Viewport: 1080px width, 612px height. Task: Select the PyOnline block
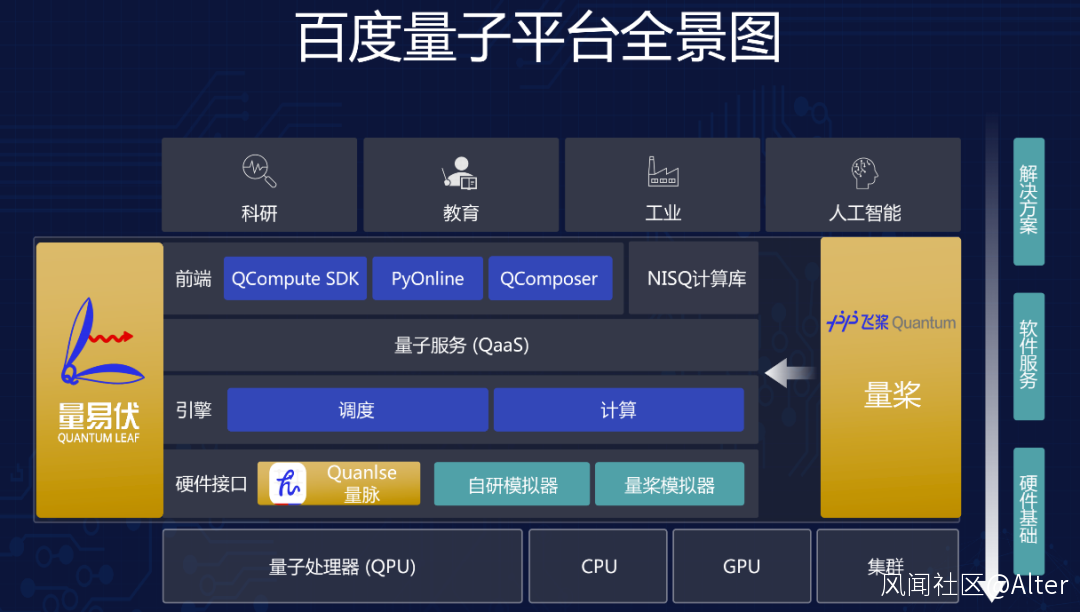point(428,278)
